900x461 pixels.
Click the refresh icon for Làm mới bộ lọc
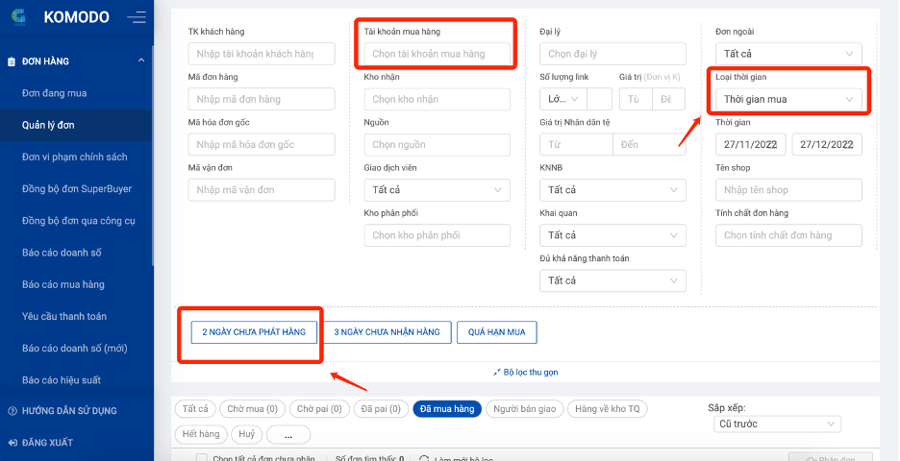pos(424,458)
